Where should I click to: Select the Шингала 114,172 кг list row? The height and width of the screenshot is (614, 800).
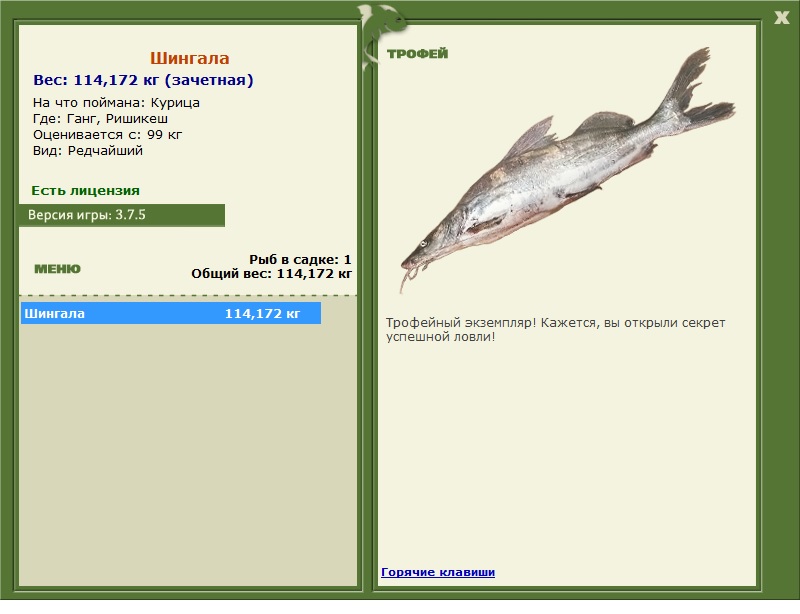[x=171, y=313]
